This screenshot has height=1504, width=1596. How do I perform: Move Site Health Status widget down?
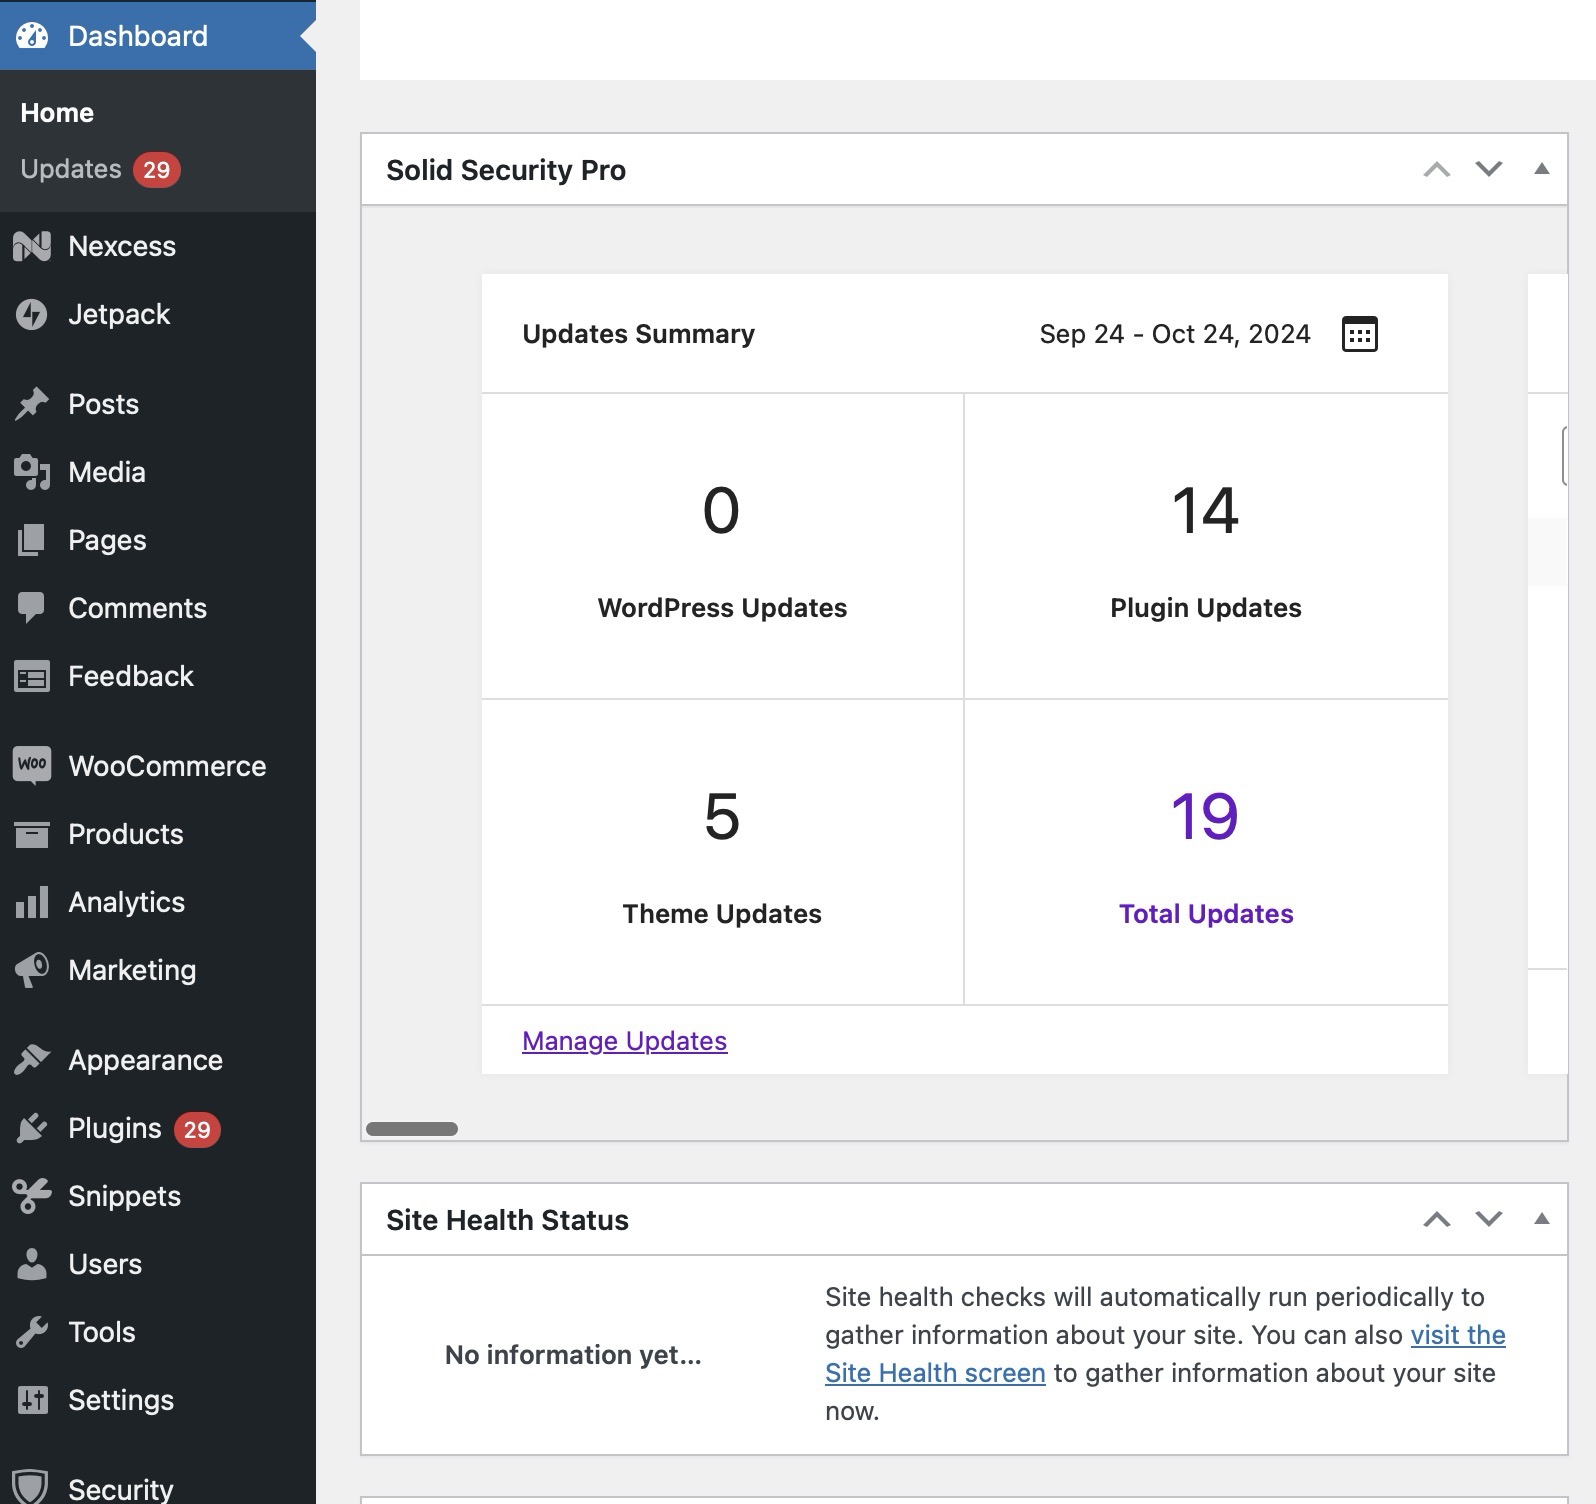click(x=1488, y=1219)
